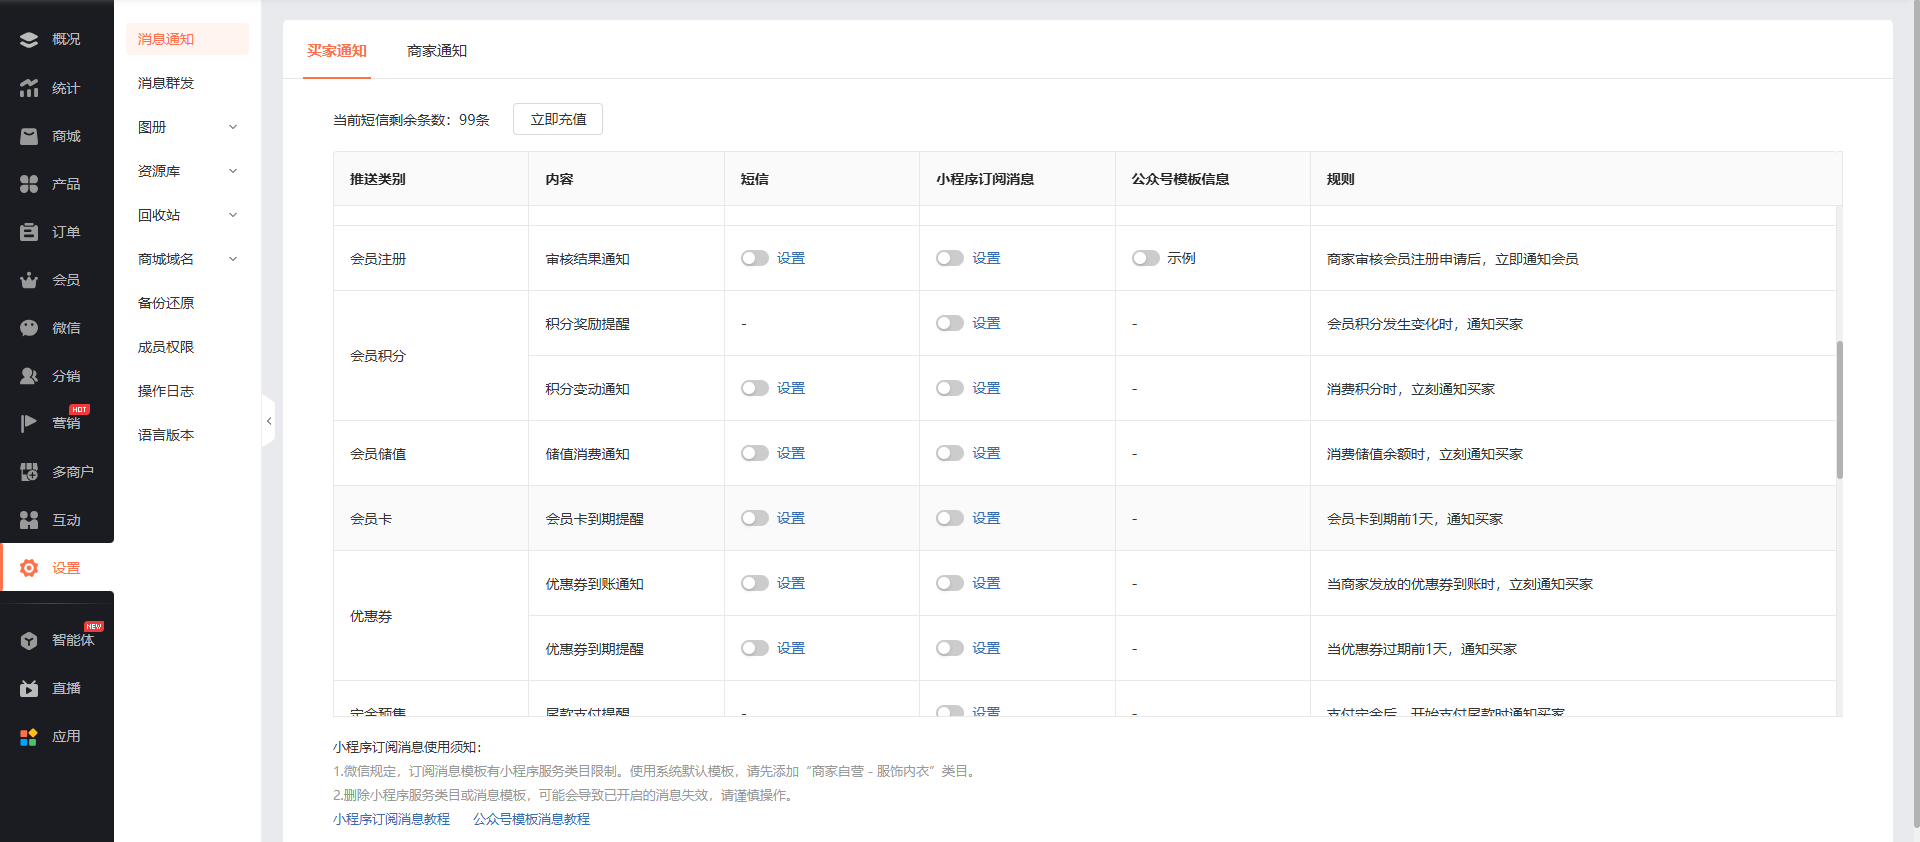Select the 订单 orders icon
Viewport: 1920px width, 842px height.
[x=29, y=232]
